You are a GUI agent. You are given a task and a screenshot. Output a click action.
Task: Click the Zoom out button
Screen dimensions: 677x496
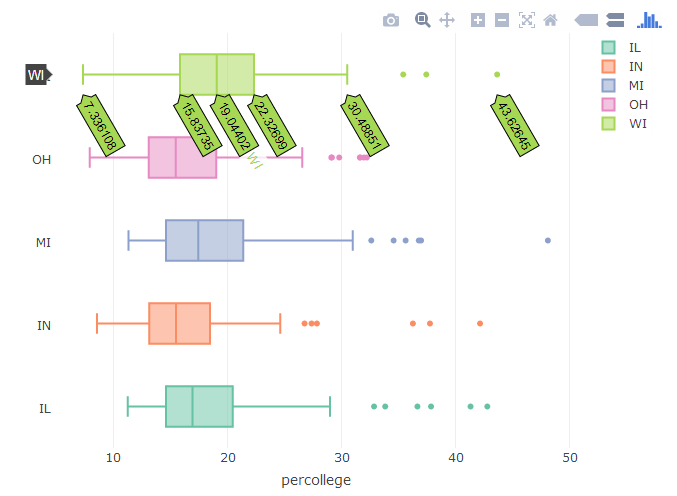502,20
